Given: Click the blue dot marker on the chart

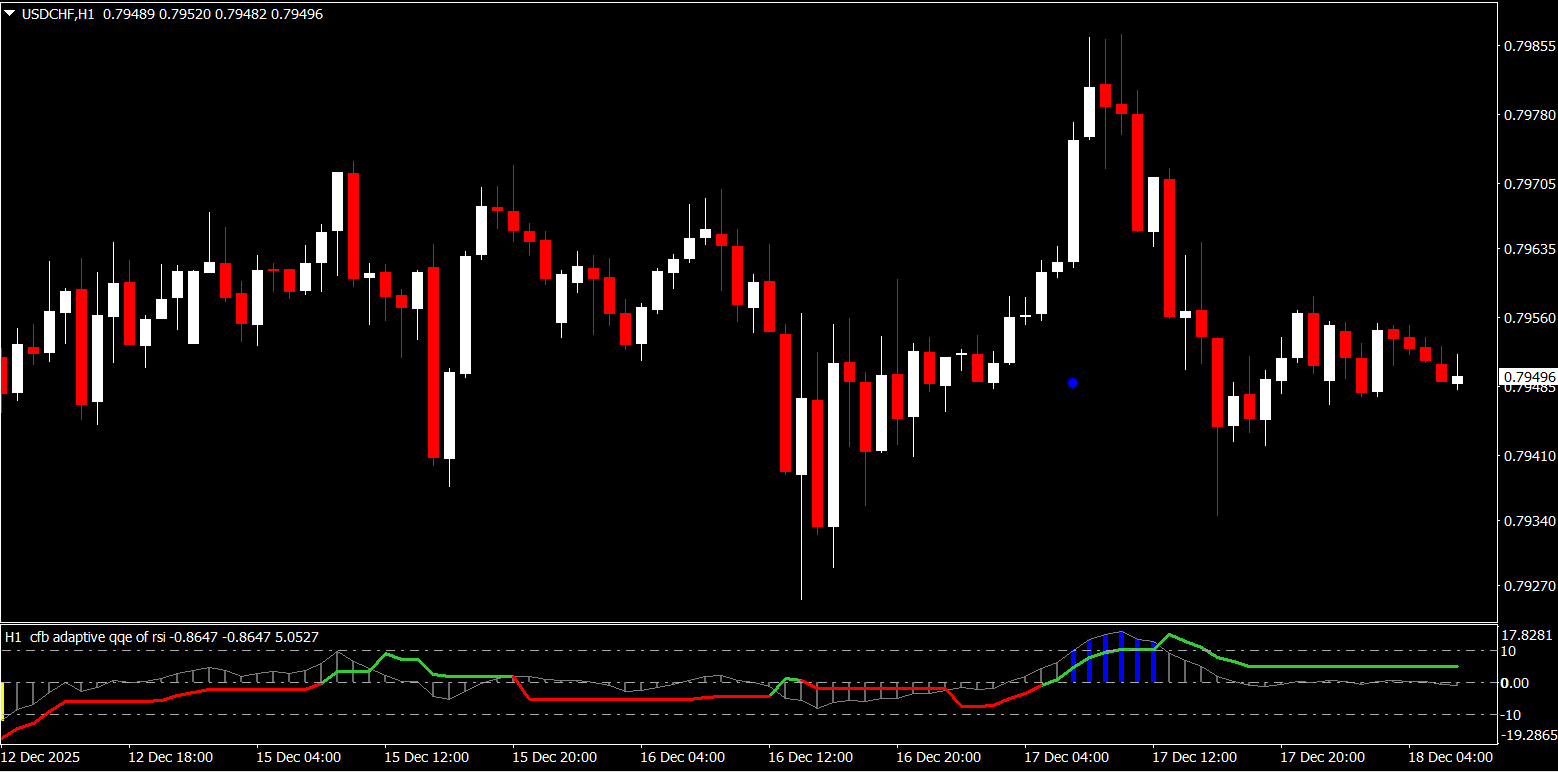Looking at the screenshot, I should point(1073,383).
